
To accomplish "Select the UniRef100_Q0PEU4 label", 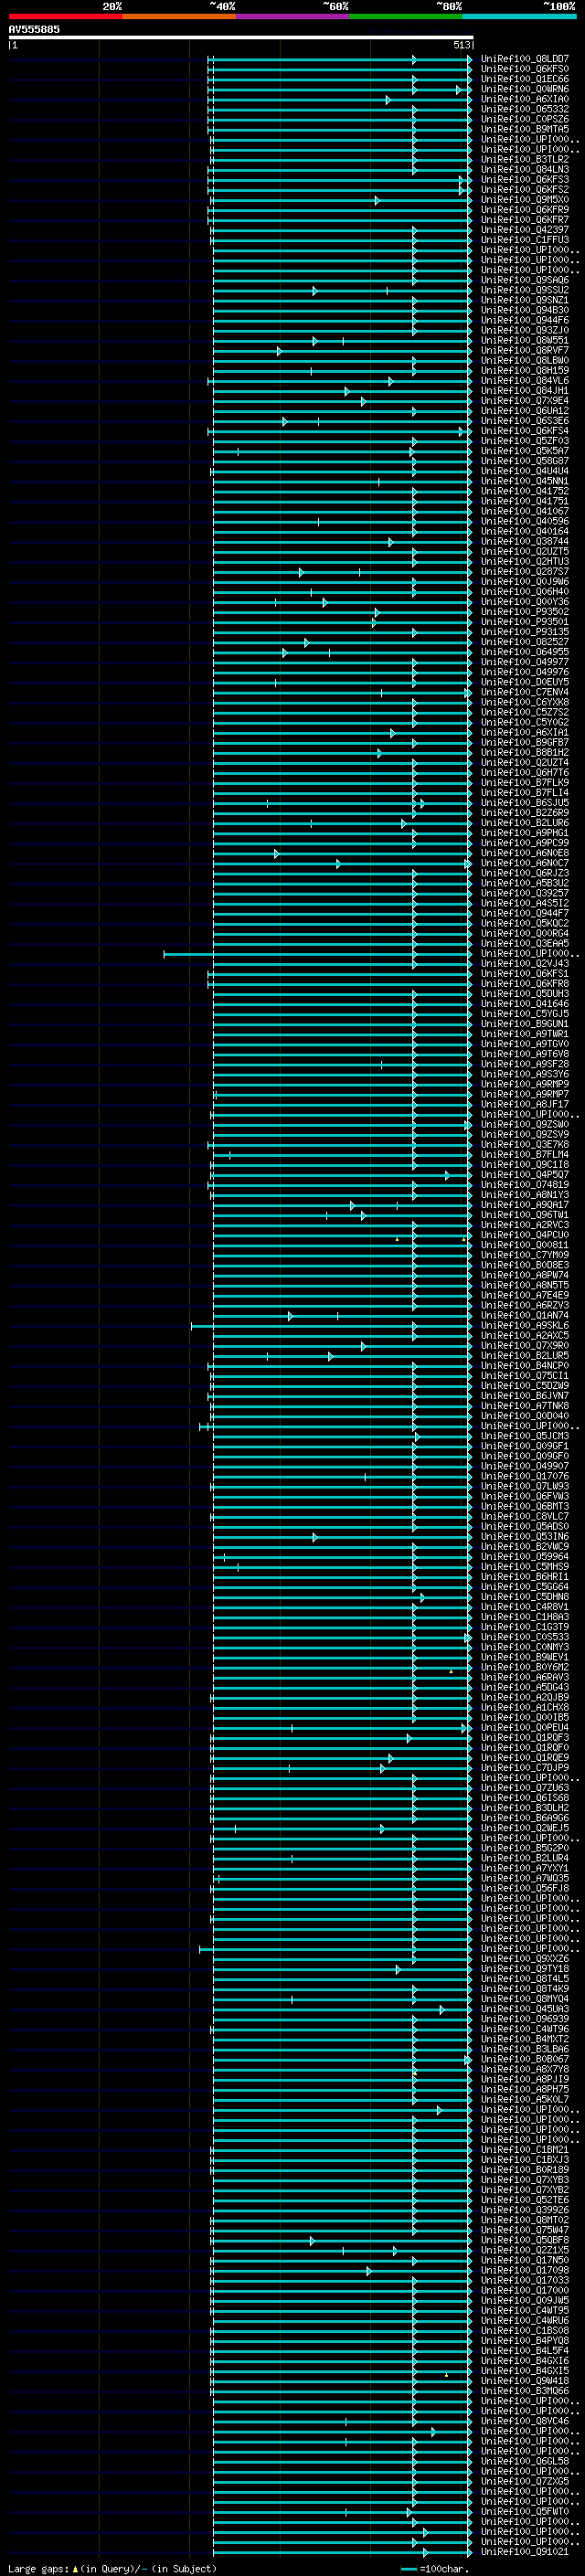I will tap(525, 1728).
